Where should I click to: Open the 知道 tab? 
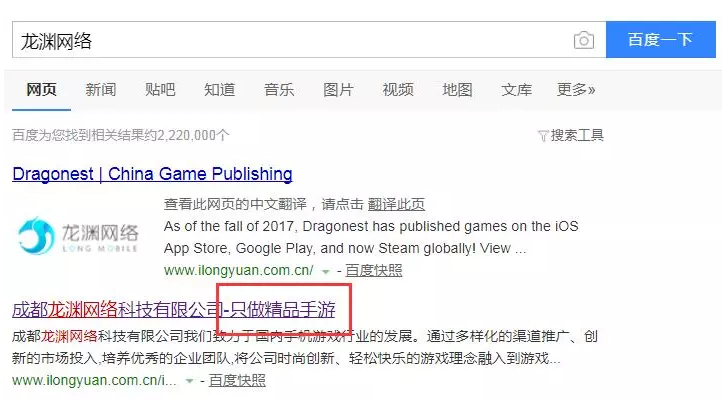[219, 89]
